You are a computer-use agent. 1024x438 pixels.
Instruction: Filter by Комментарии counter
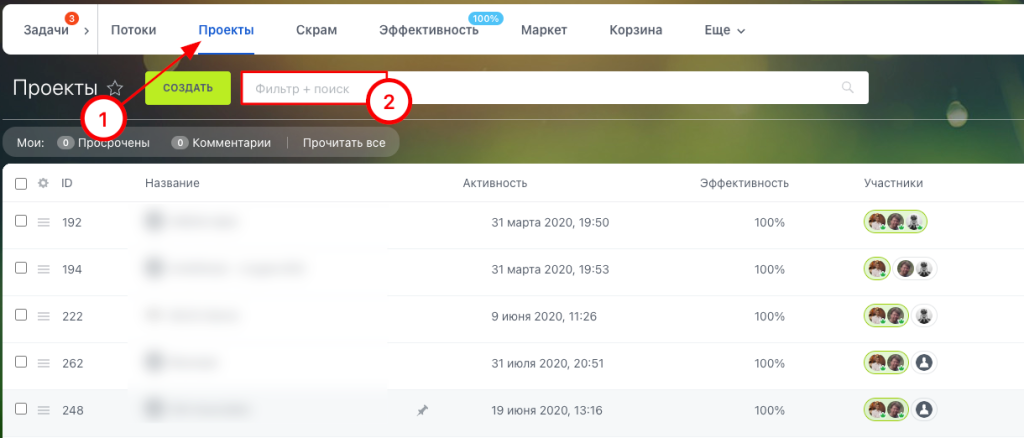point(221,142)
